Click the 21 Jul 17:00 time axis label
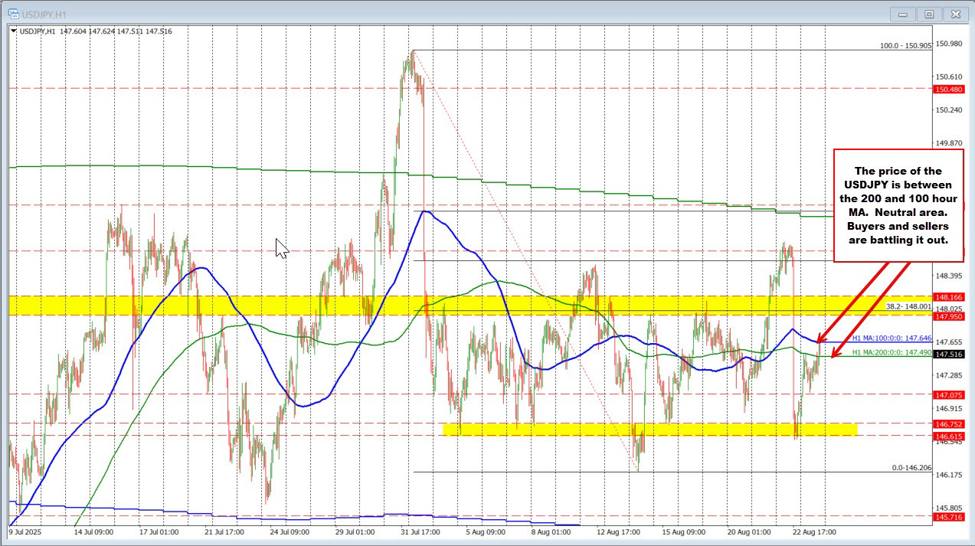This screenshot has height=546, width=975. [224, 532]
